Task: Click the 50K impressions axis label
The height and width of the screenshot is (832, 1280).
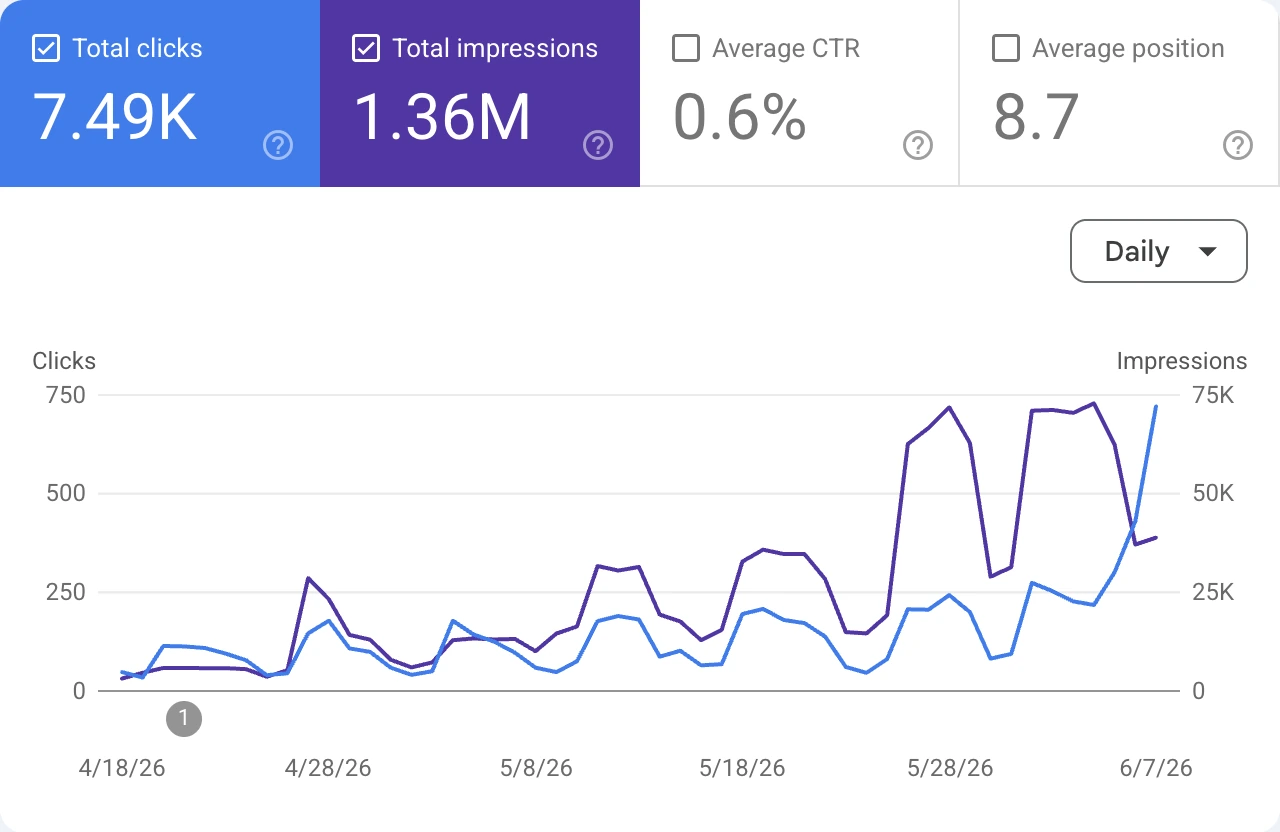Action: (x=1212, y=493)
